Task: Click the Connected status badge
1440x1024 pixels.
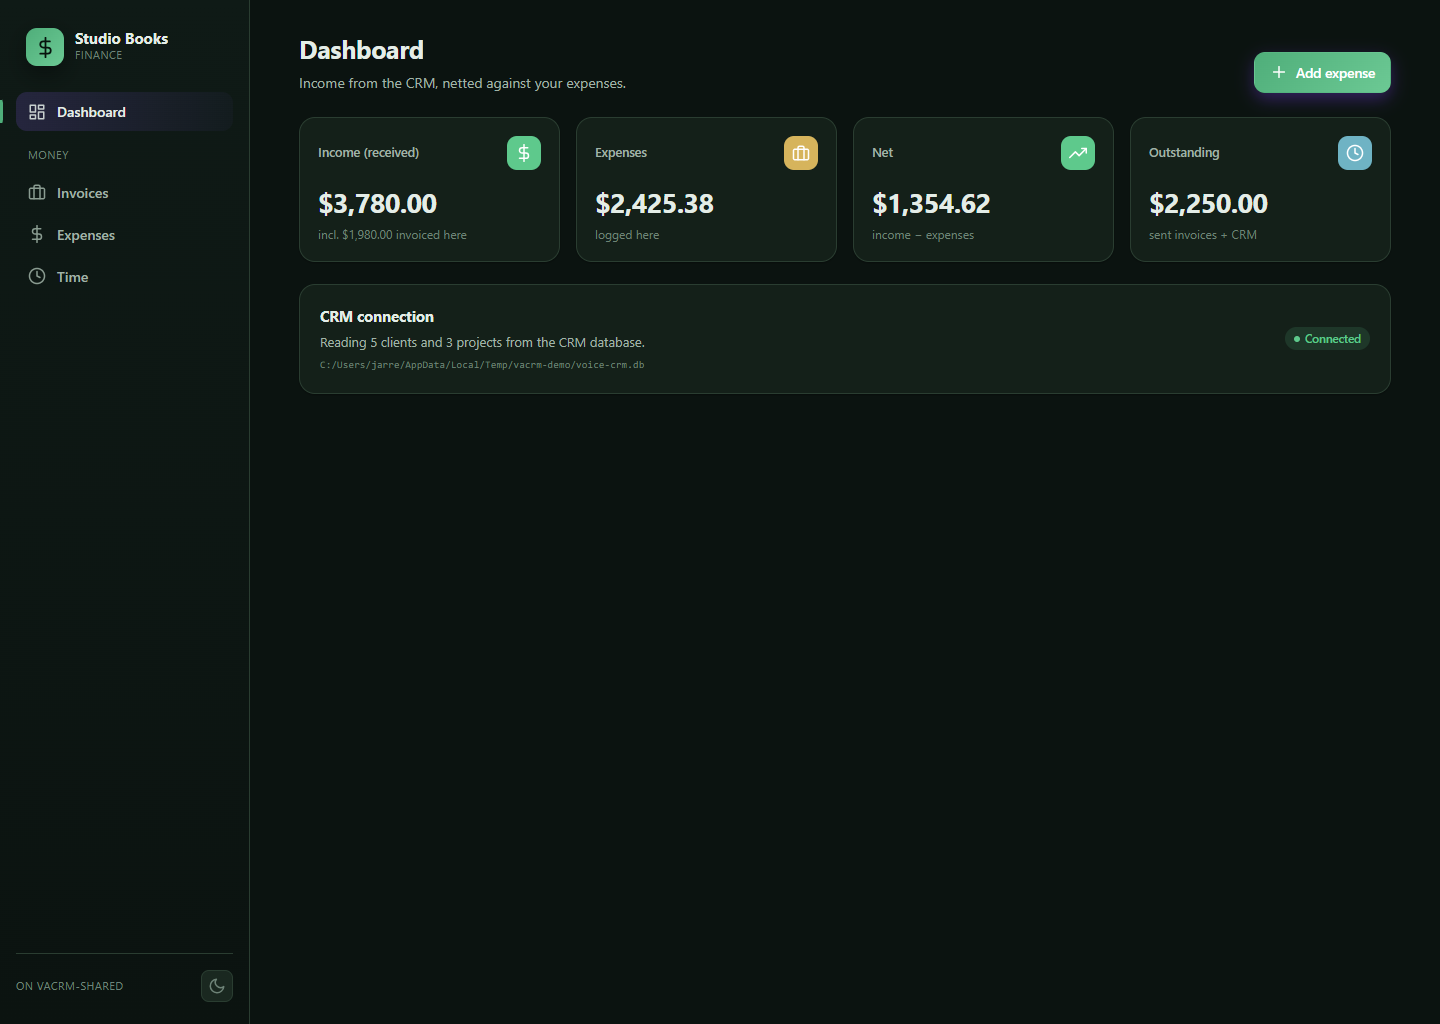Action: 1327,339
